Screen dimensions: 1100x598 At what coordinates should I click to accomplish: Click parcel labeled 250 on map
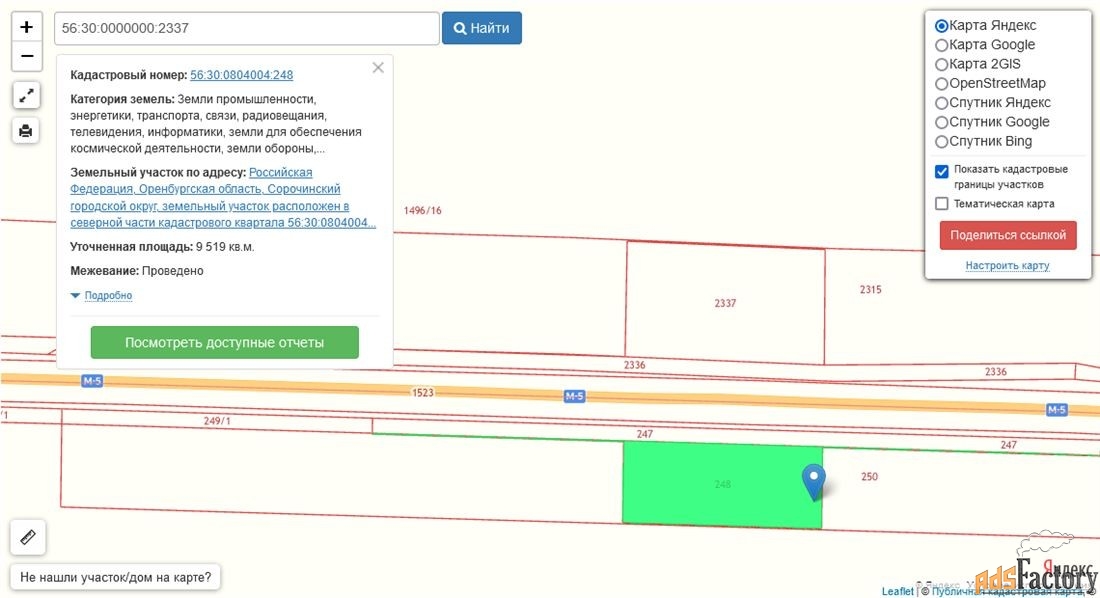click(869, 477)
